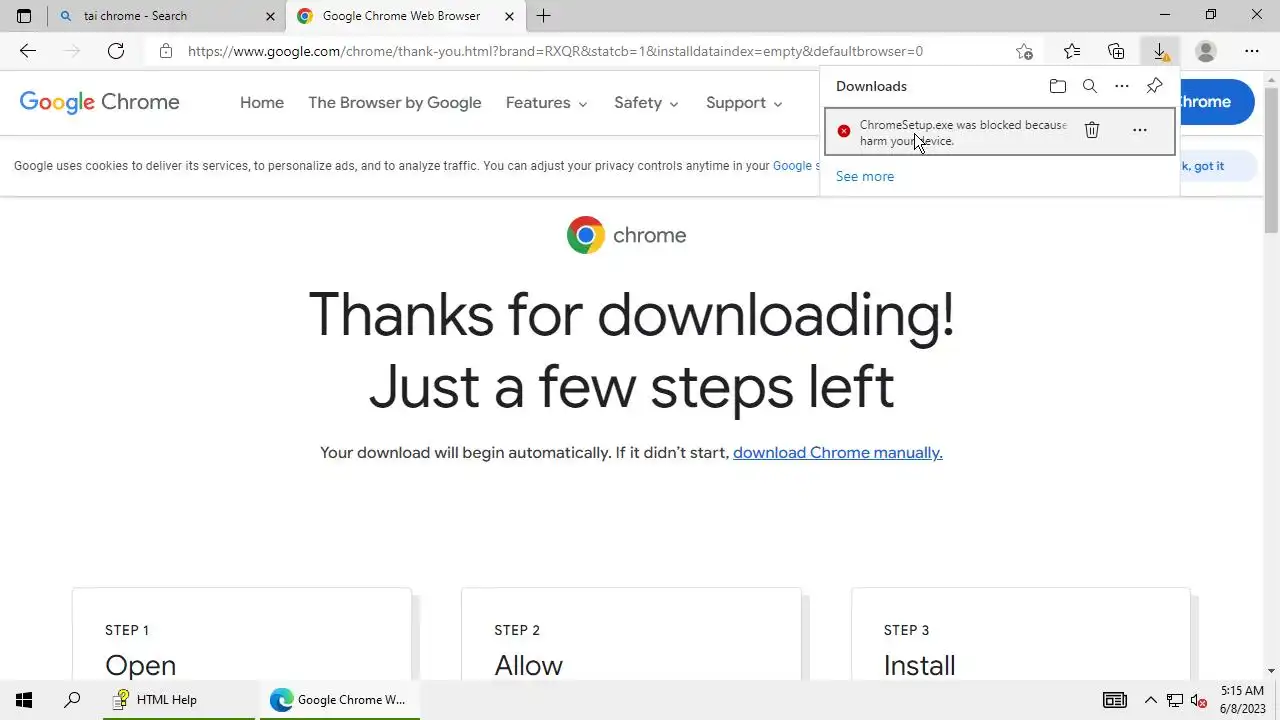The height and width of the screenshot is (720, 1280).
Task: Click the muted volume tray icon
Action: (1199, 700)
